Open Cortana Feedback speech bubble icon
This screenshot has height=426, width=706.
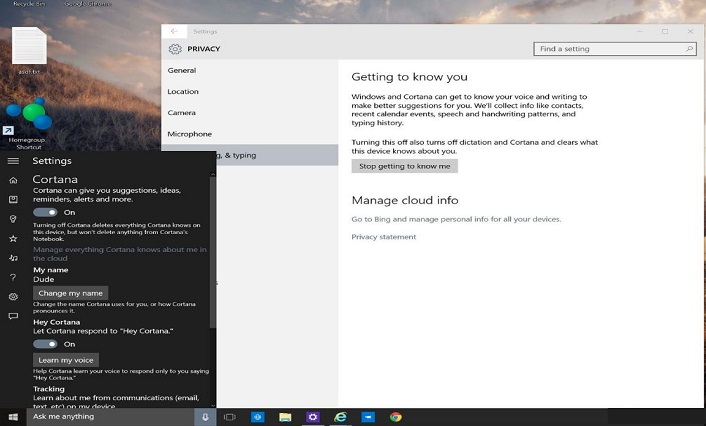(x=13, y=316)
